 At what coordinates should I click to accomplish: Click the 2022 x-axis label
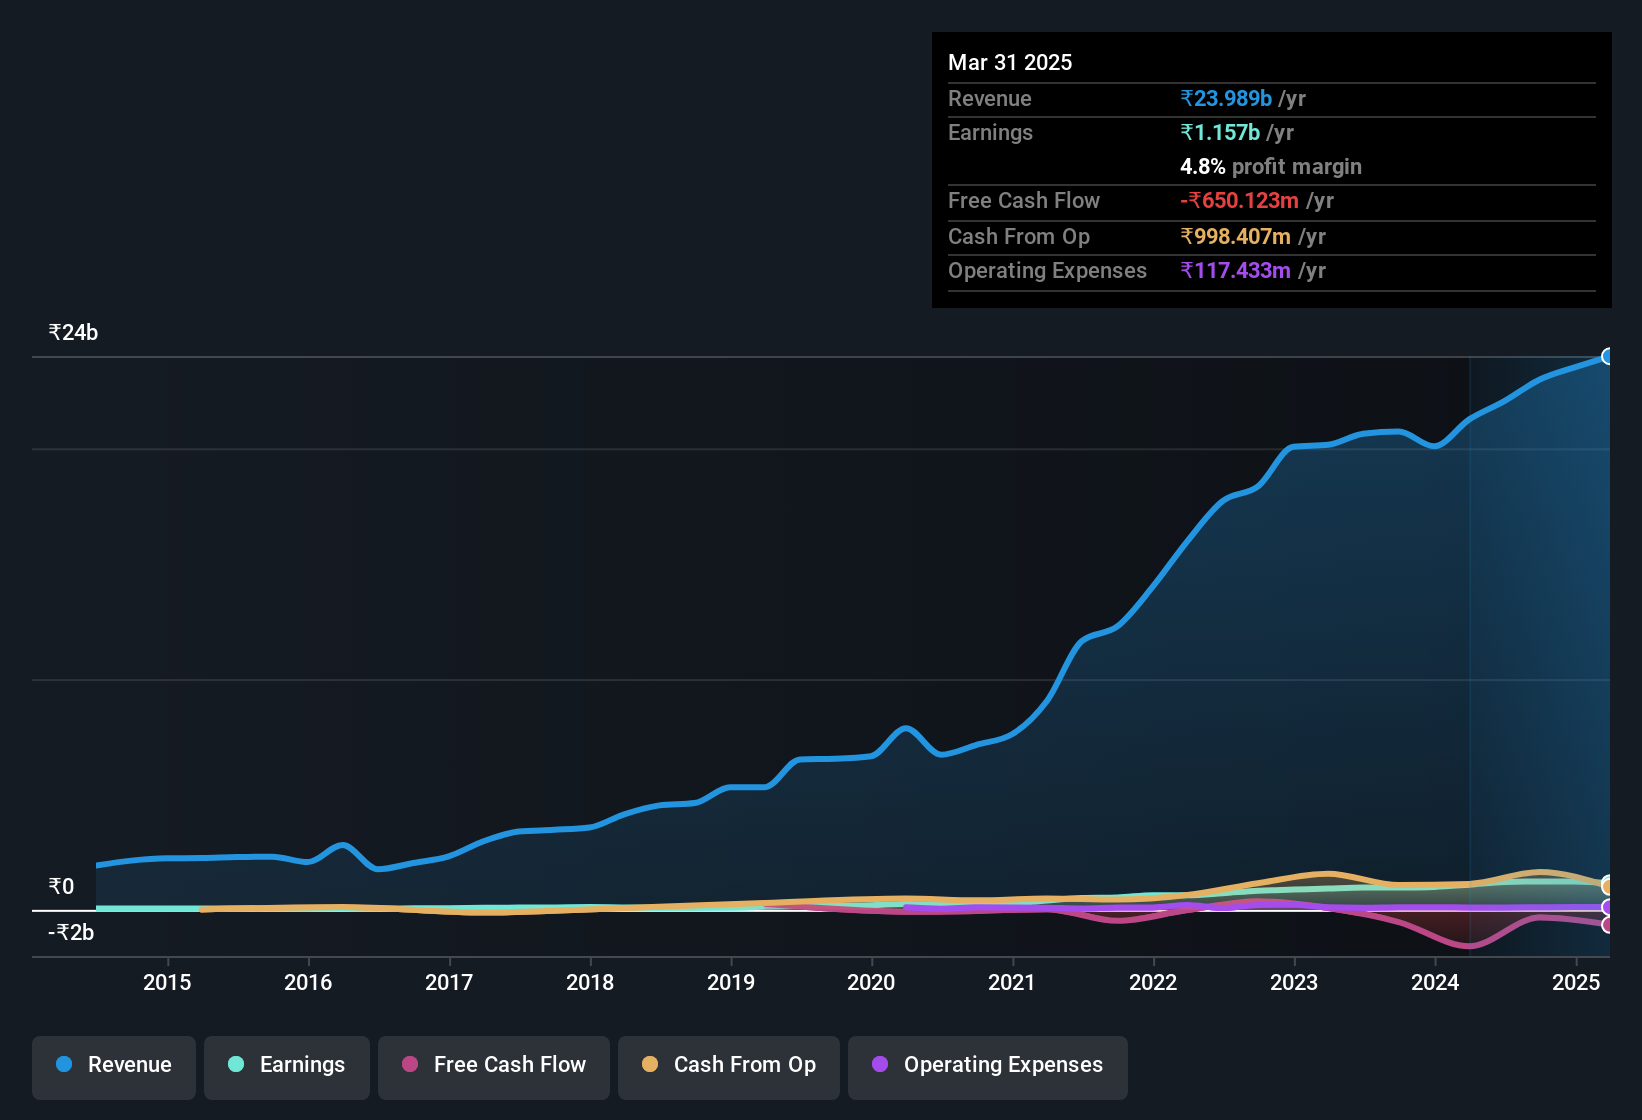coord(1153,982)
